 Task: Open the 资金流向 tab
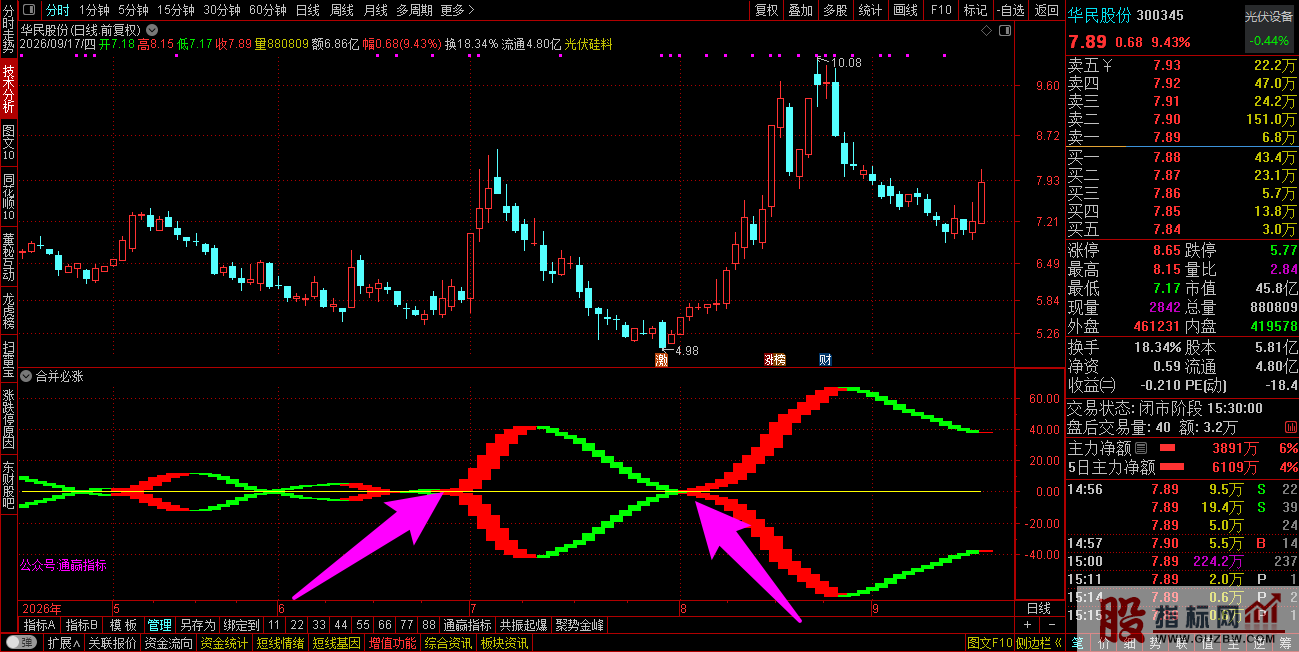click(169, 643)
